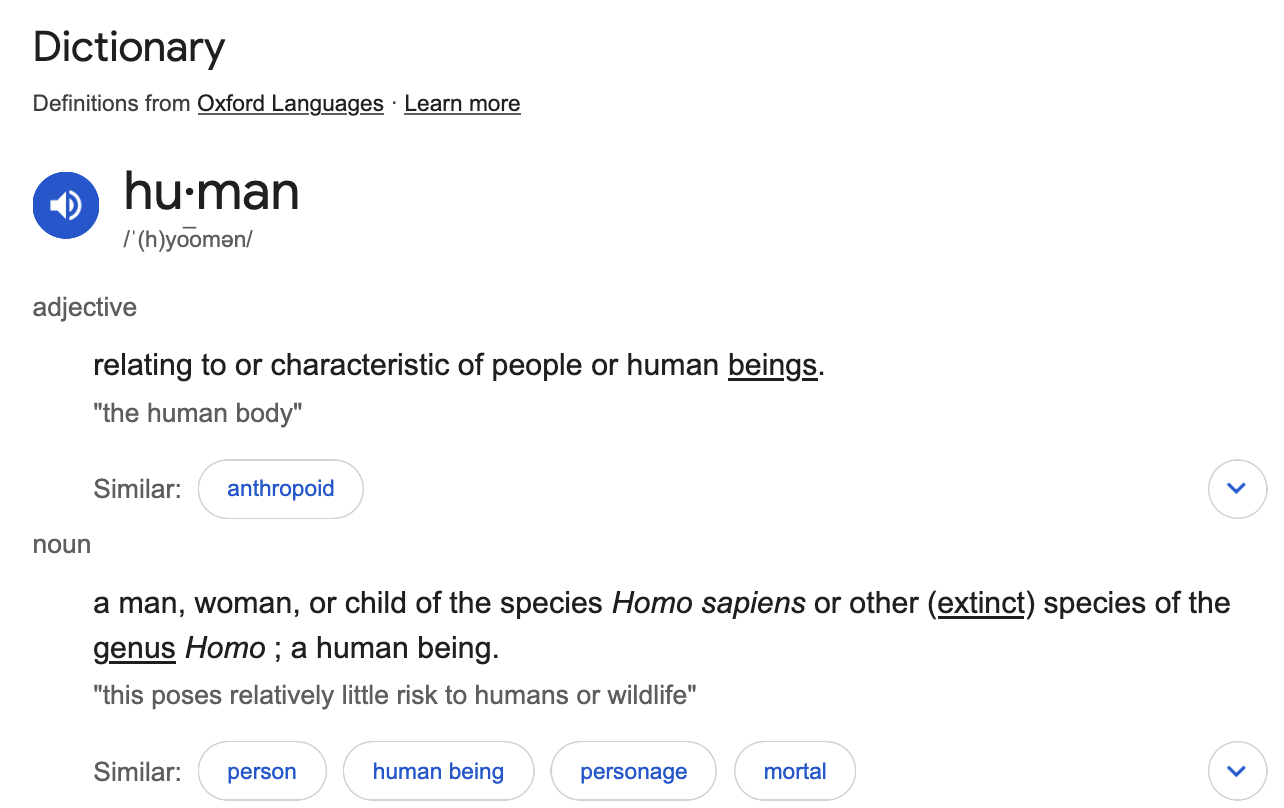Click the "mortal" synonym chip
Viewport: 1284px width, 808px height.
coord(795,771)
